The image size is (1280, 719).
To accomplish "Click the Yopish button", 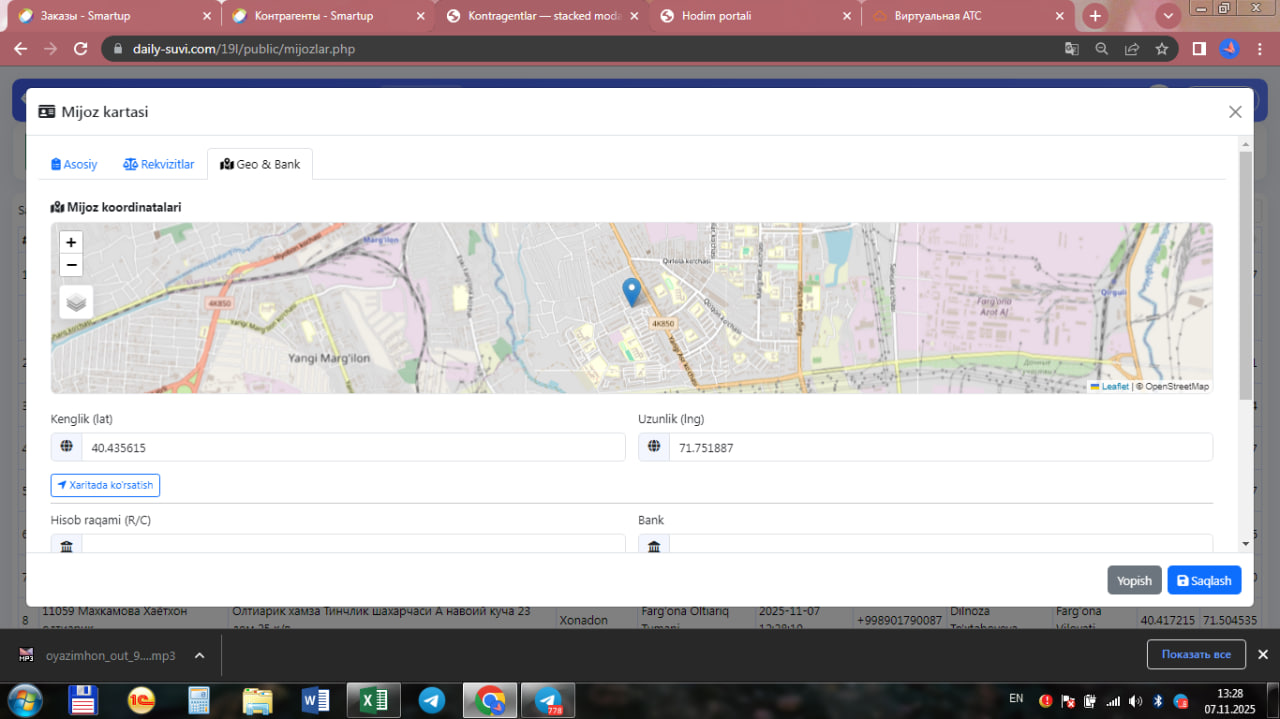I will 1134,580.
